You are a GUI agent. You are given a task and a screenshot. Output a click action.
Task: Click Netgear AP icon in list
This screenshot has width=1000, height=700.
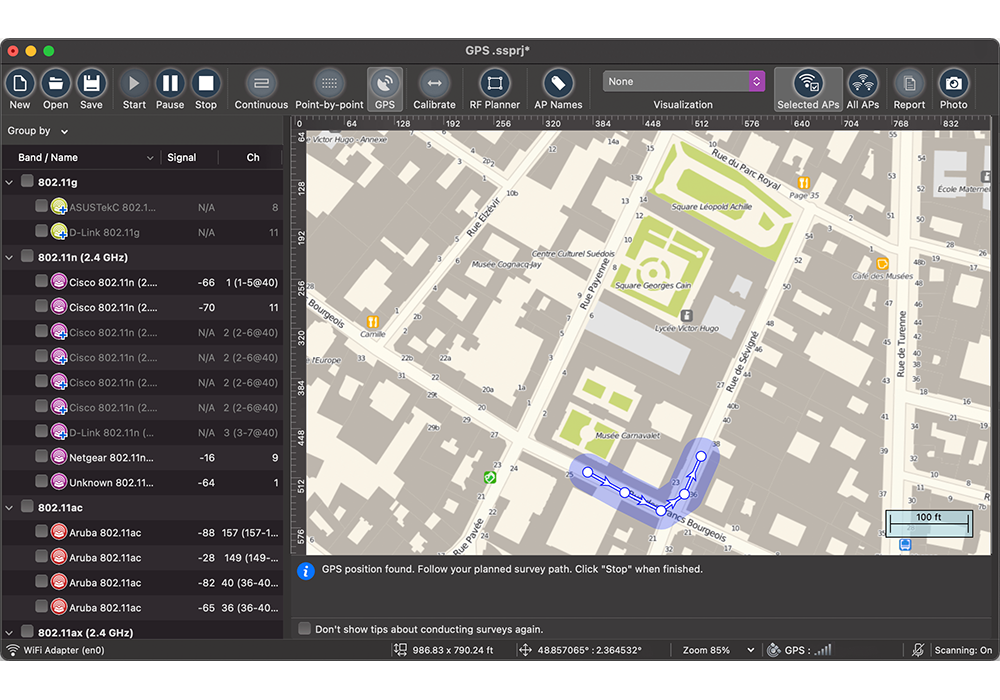click(x=59, y=456)
